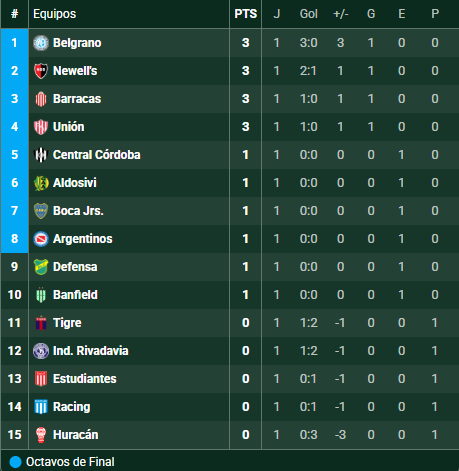Select the Racing striped shield logo
459x471 pixels.
[41, 407]
